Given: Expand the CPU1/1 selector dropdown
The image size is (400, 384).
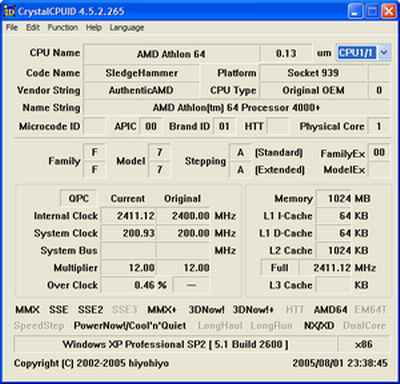Looking at the screenshot, I should pyautogui.click(x=384, y=53).
